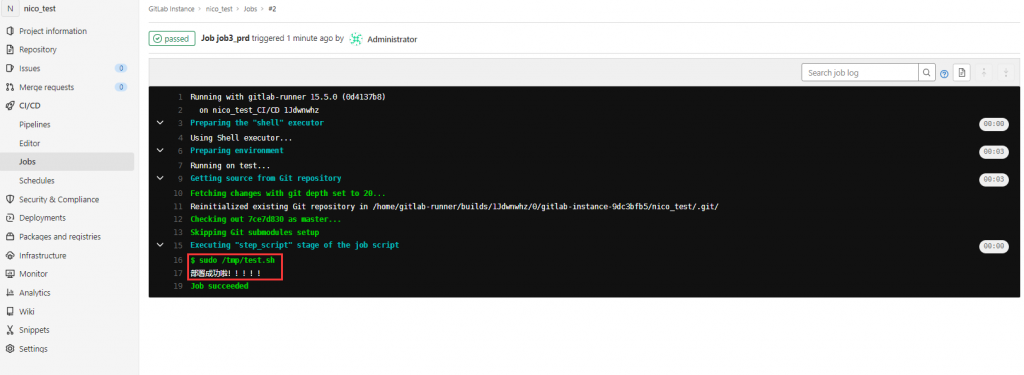Viewport: 1024px width, 375px height.
Task: Click the 'Job succeeded' log line
Action: (219, 286)
